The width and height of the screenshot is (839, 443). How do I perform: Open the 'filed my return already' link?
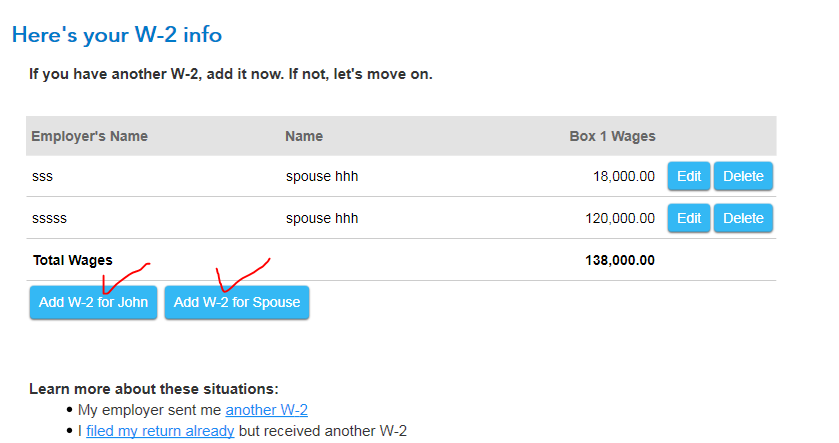tap(160, 432)
